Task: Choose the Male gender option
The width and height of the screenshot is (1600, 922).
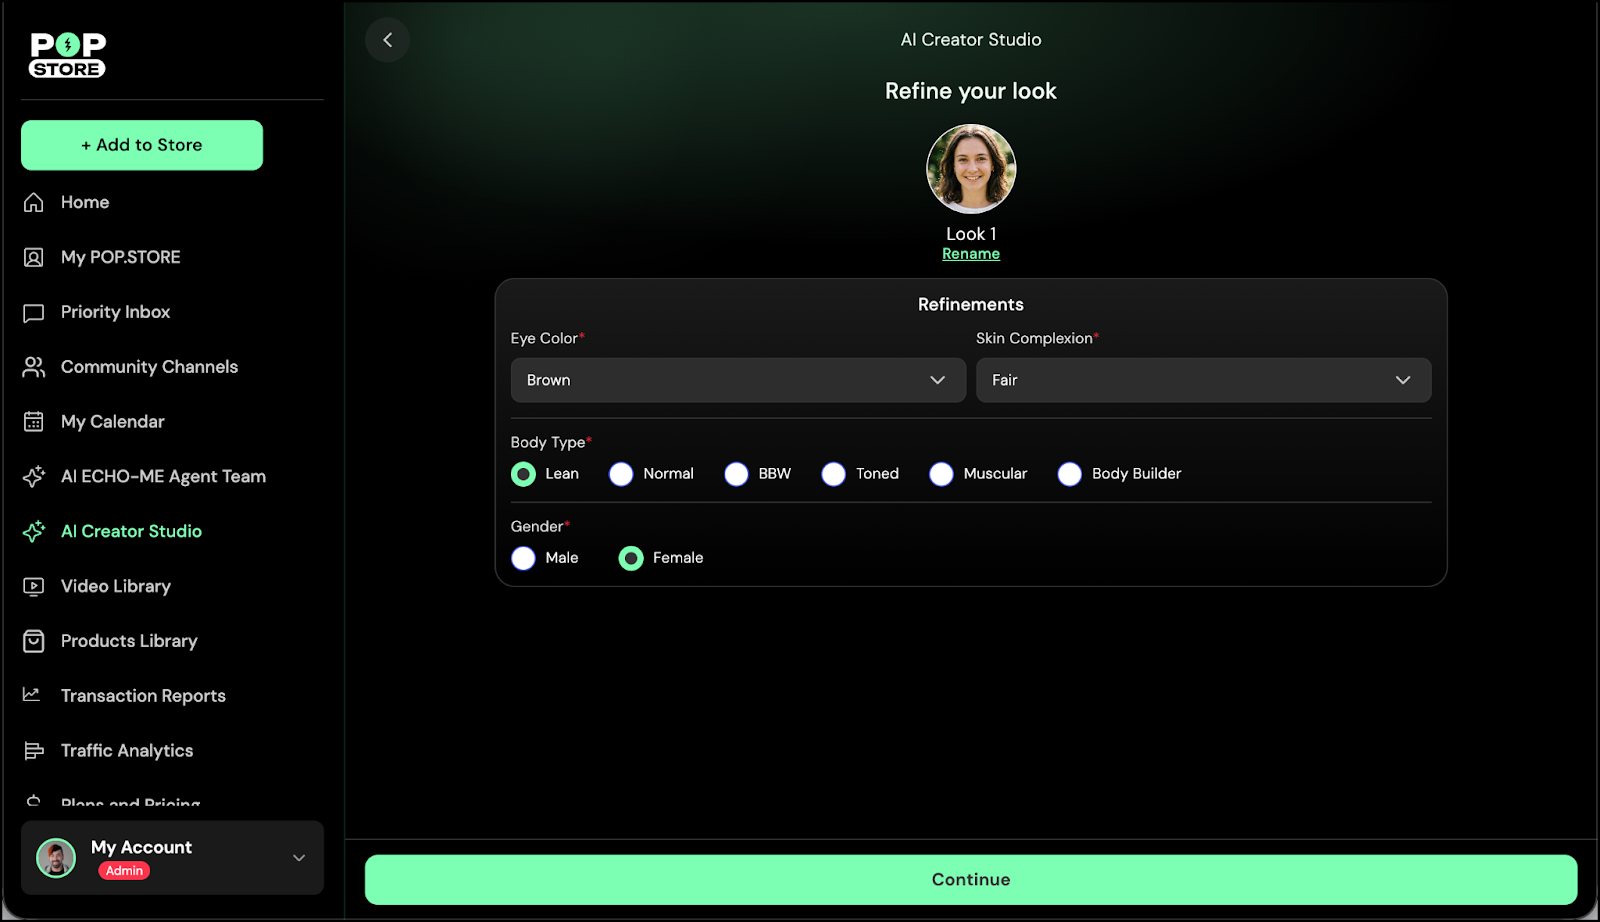Action: pos(523,558)
